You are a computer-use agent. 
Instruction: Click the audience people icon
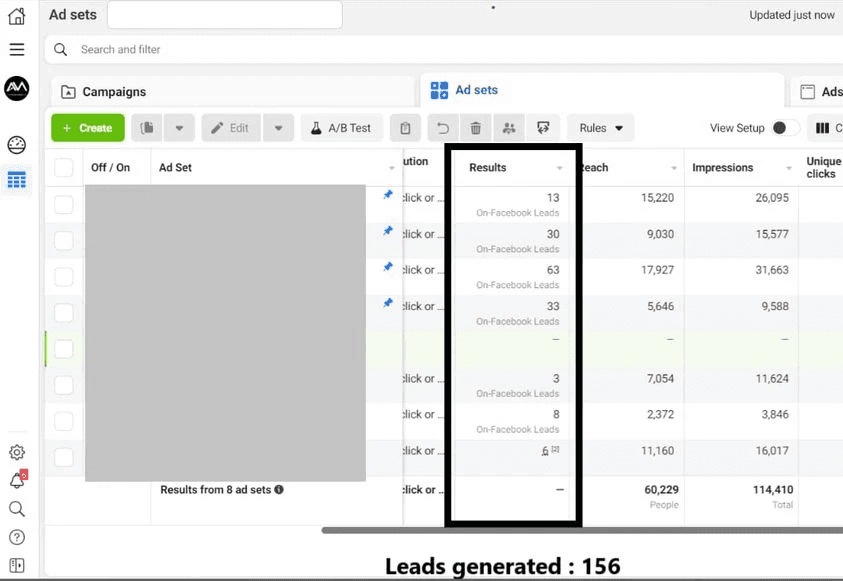point(509,128)
